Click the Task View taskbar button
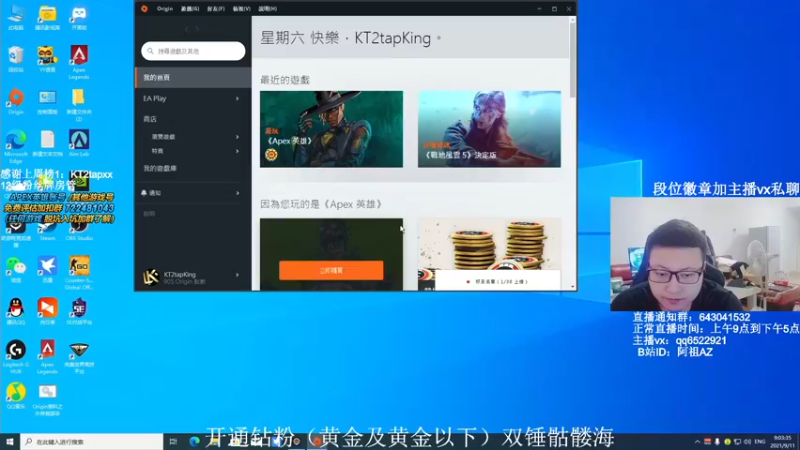The width and height of the screenshot is (800, 450). point(173,441)
